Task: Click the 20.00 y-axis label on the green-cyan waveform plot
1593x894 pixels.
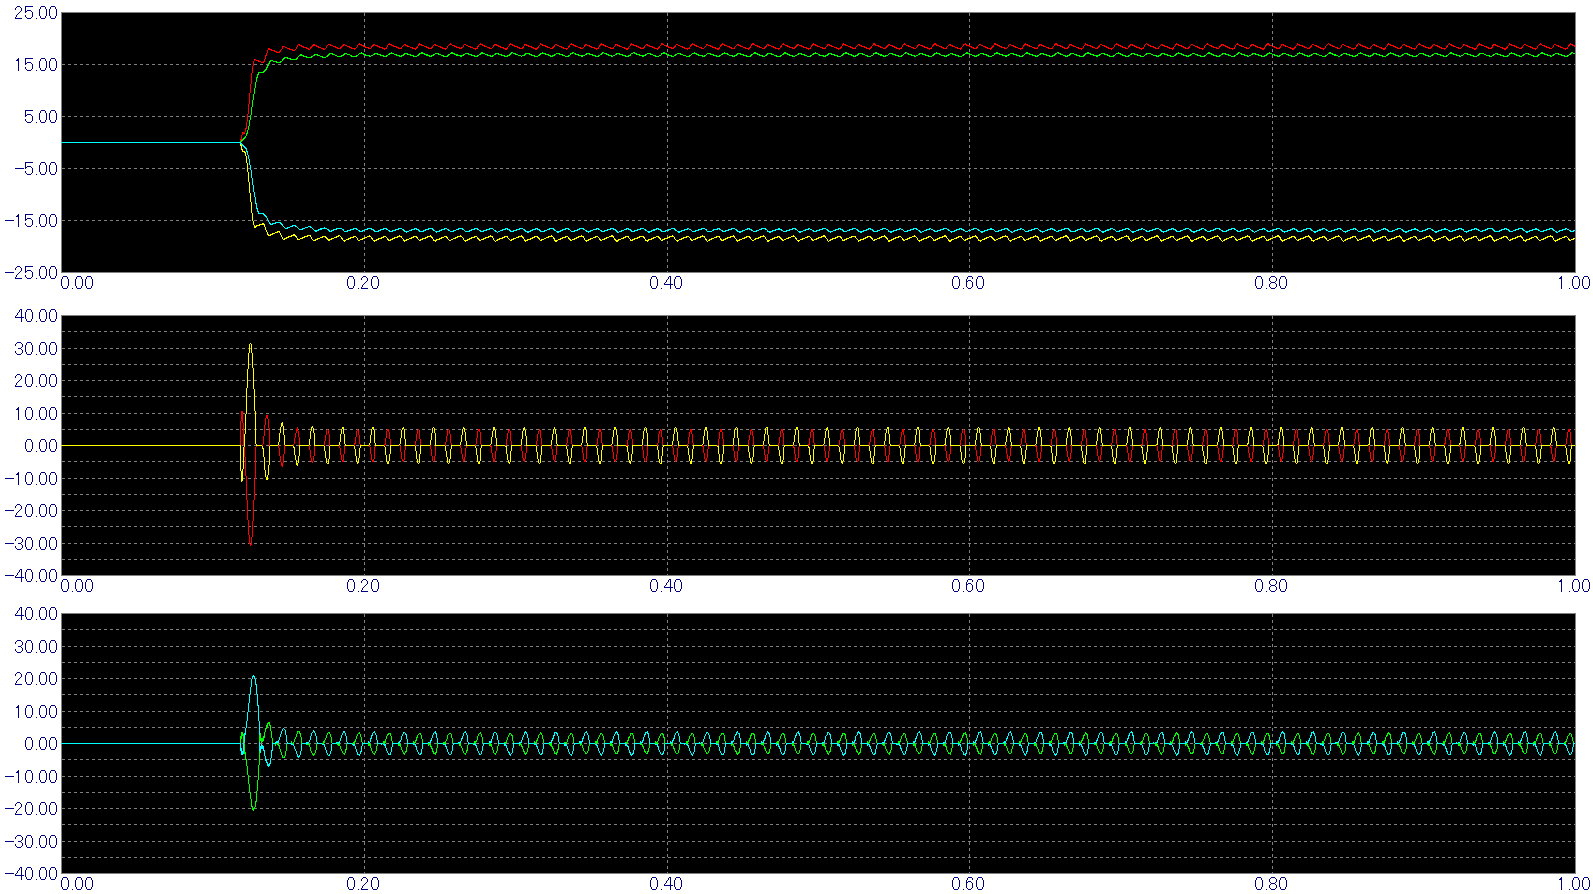Action: (37, 679)
